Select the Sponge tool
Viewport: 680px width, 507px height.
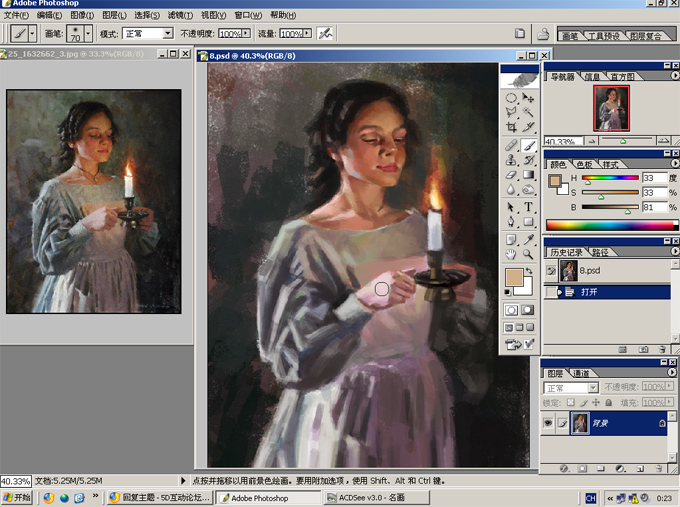(528, 190)
